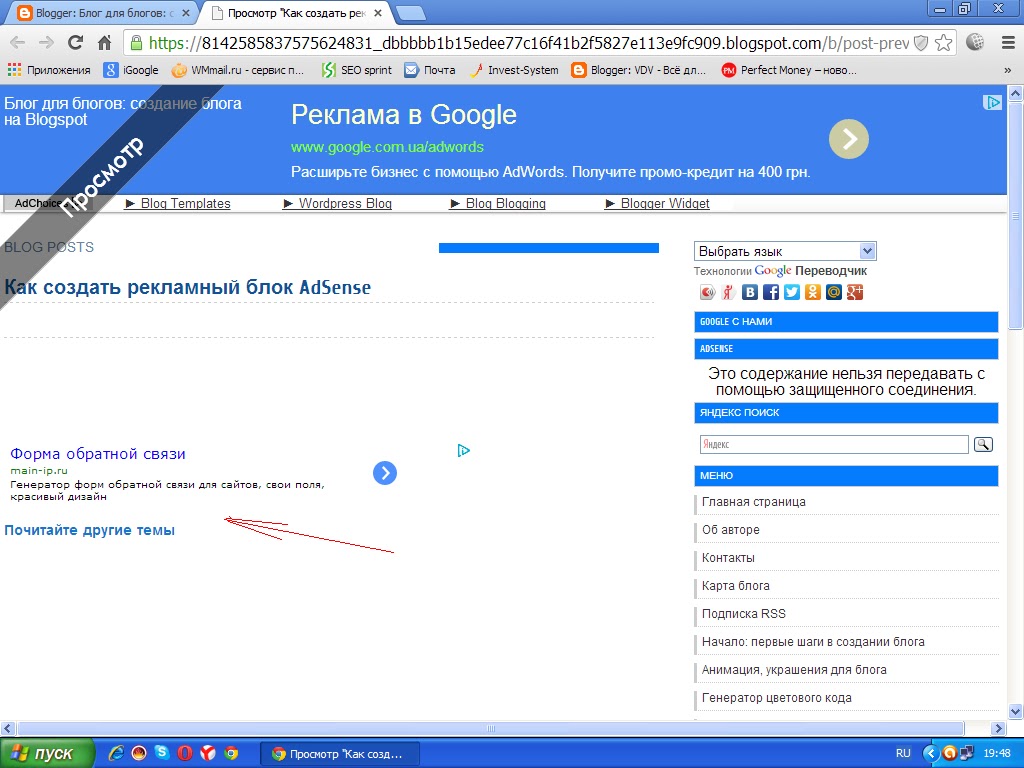Click the green padlock security icon
This screenshot has height=768, width=1024.
coord(136,43)
